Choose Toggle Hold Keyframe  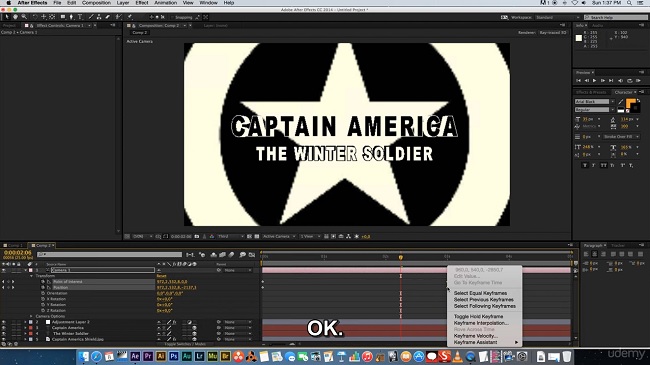click(478, 316)
